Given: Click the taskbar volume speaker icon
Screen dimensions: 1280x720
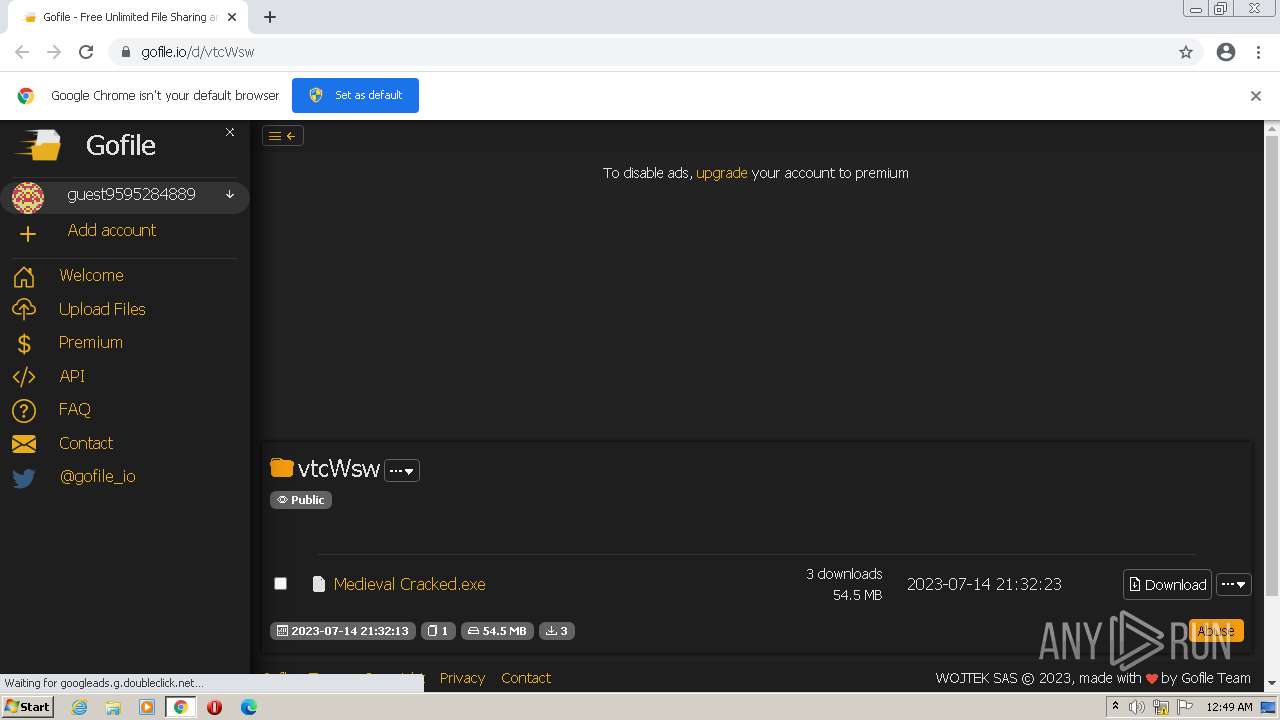Looking at the screenshot, I should (1137, 707).
